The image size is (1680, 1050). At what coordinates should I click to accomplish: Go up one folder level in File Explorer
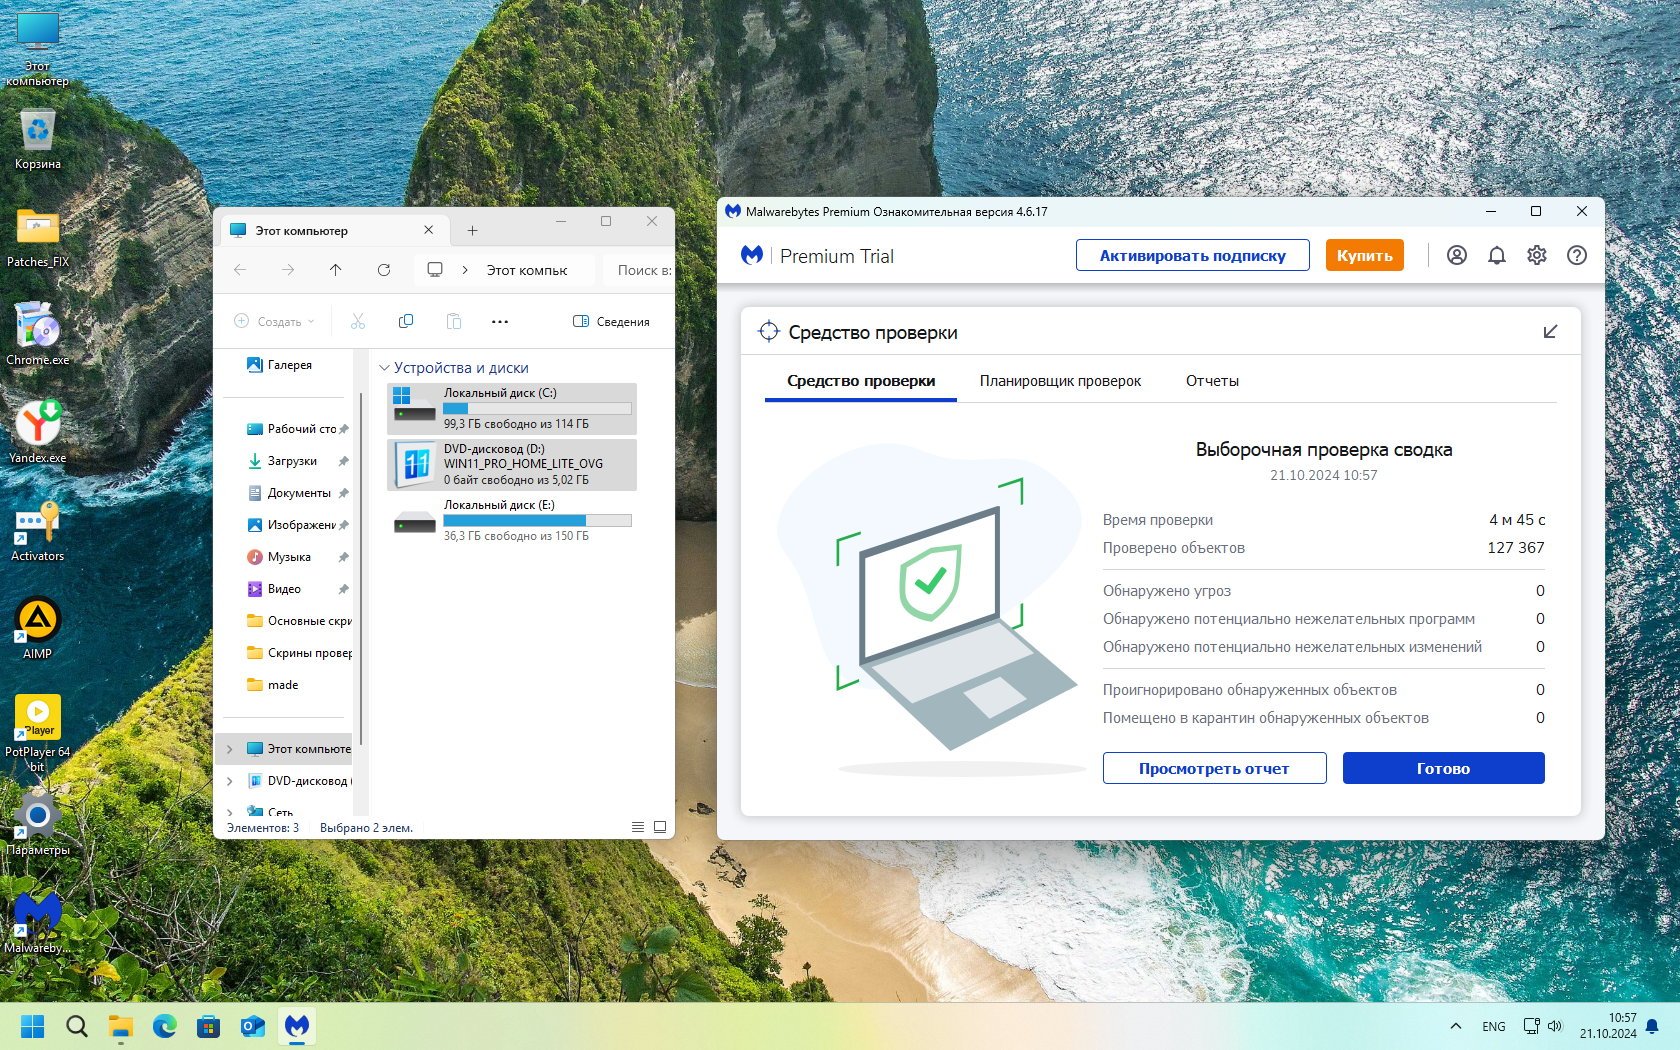click(336, 270)
